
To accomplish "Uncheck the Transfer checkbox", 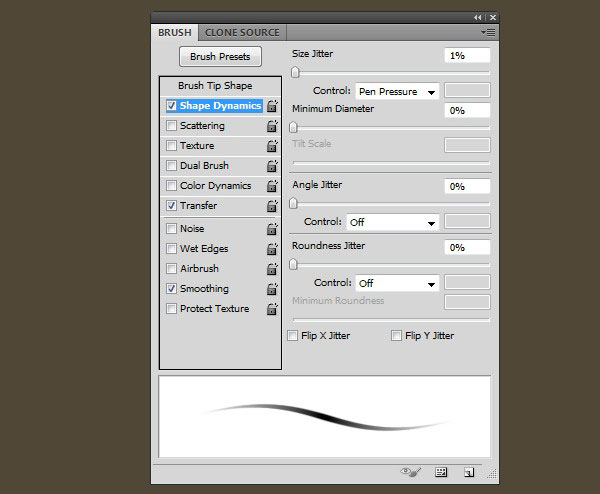I will point(171,205).
